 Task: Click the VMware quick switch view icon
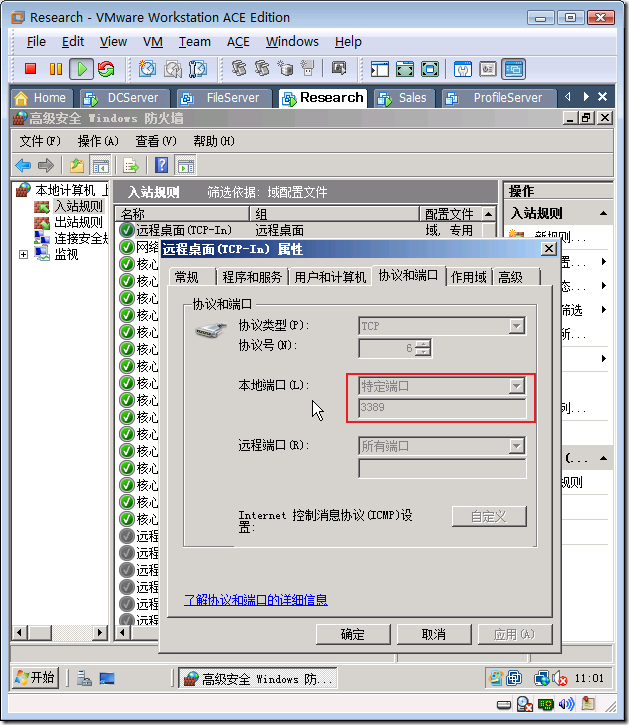pos(405,69)
